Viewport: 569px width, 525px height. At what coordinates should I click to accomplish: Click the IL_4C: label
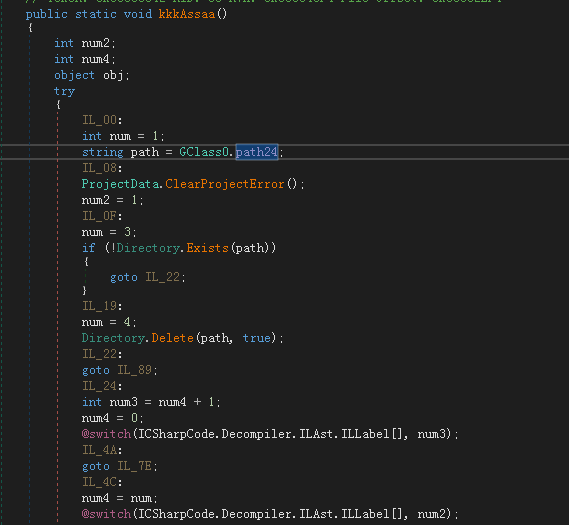click(x=102, y=482)
